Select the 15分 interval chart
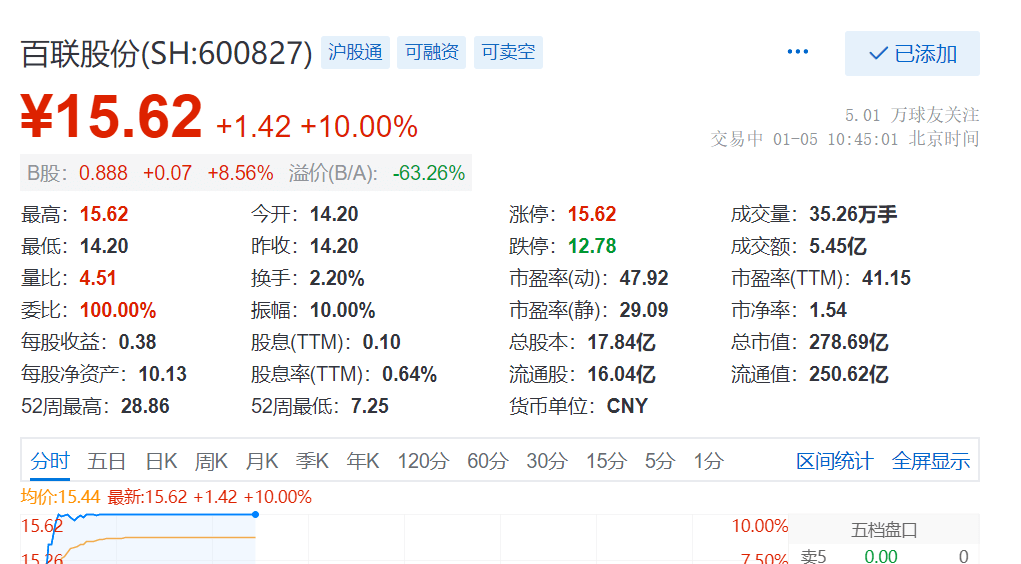Viewport: 1021px width, 564px height. 606,461
